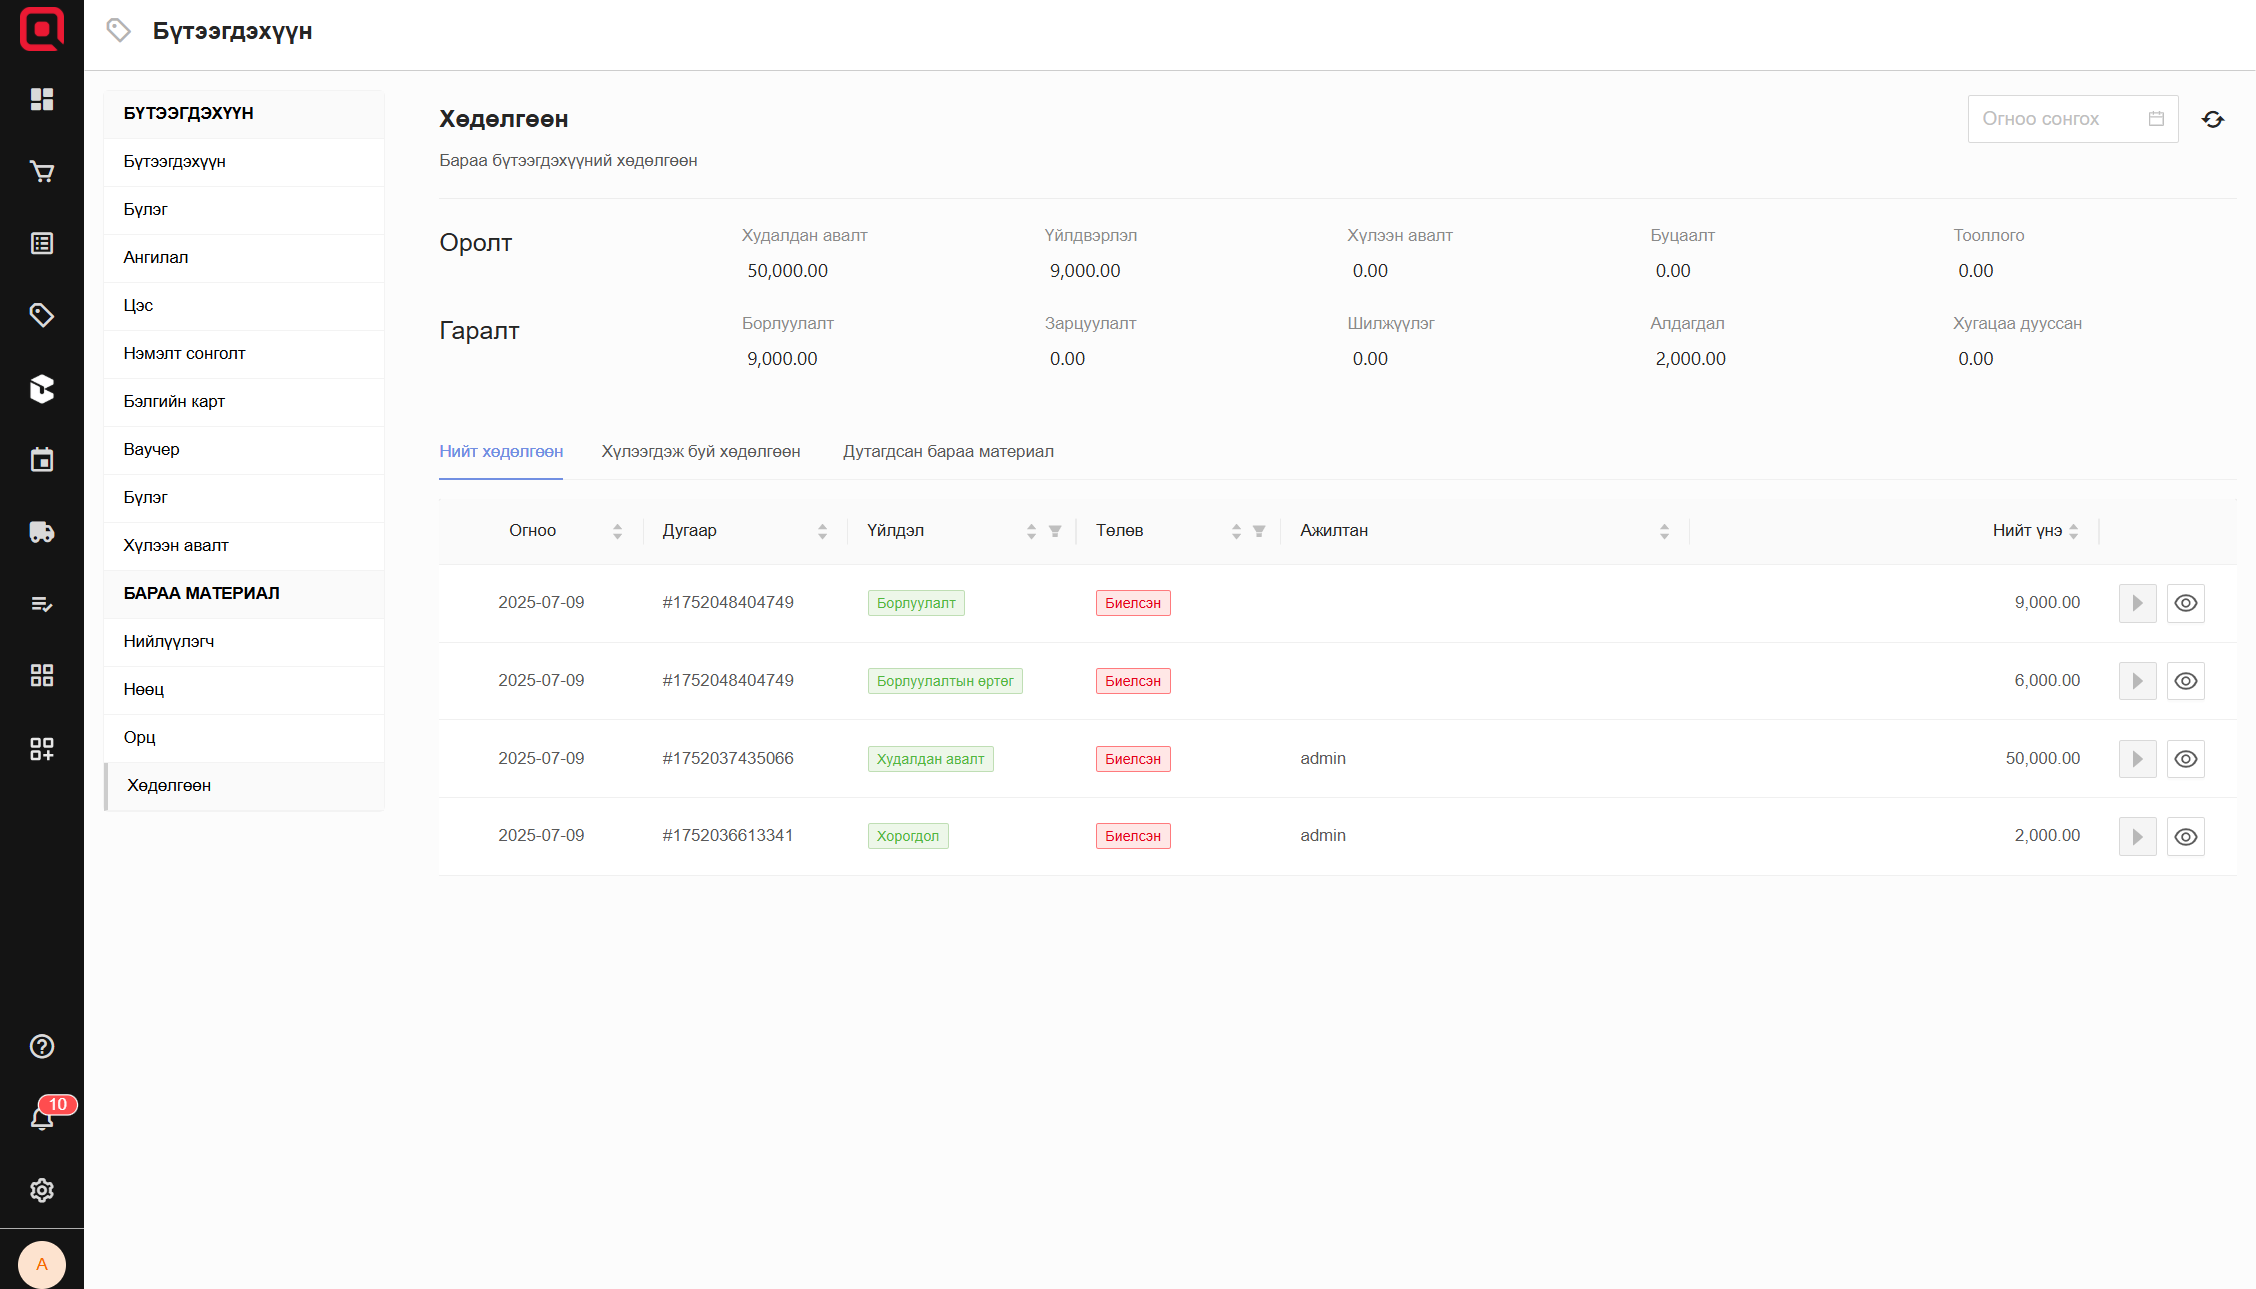Switch to Хүлээгдэж буй хөдөлгөөн tab
Image resolution: width=2256 pixels, height=1289 pixels.
click(x=700, y=452)
